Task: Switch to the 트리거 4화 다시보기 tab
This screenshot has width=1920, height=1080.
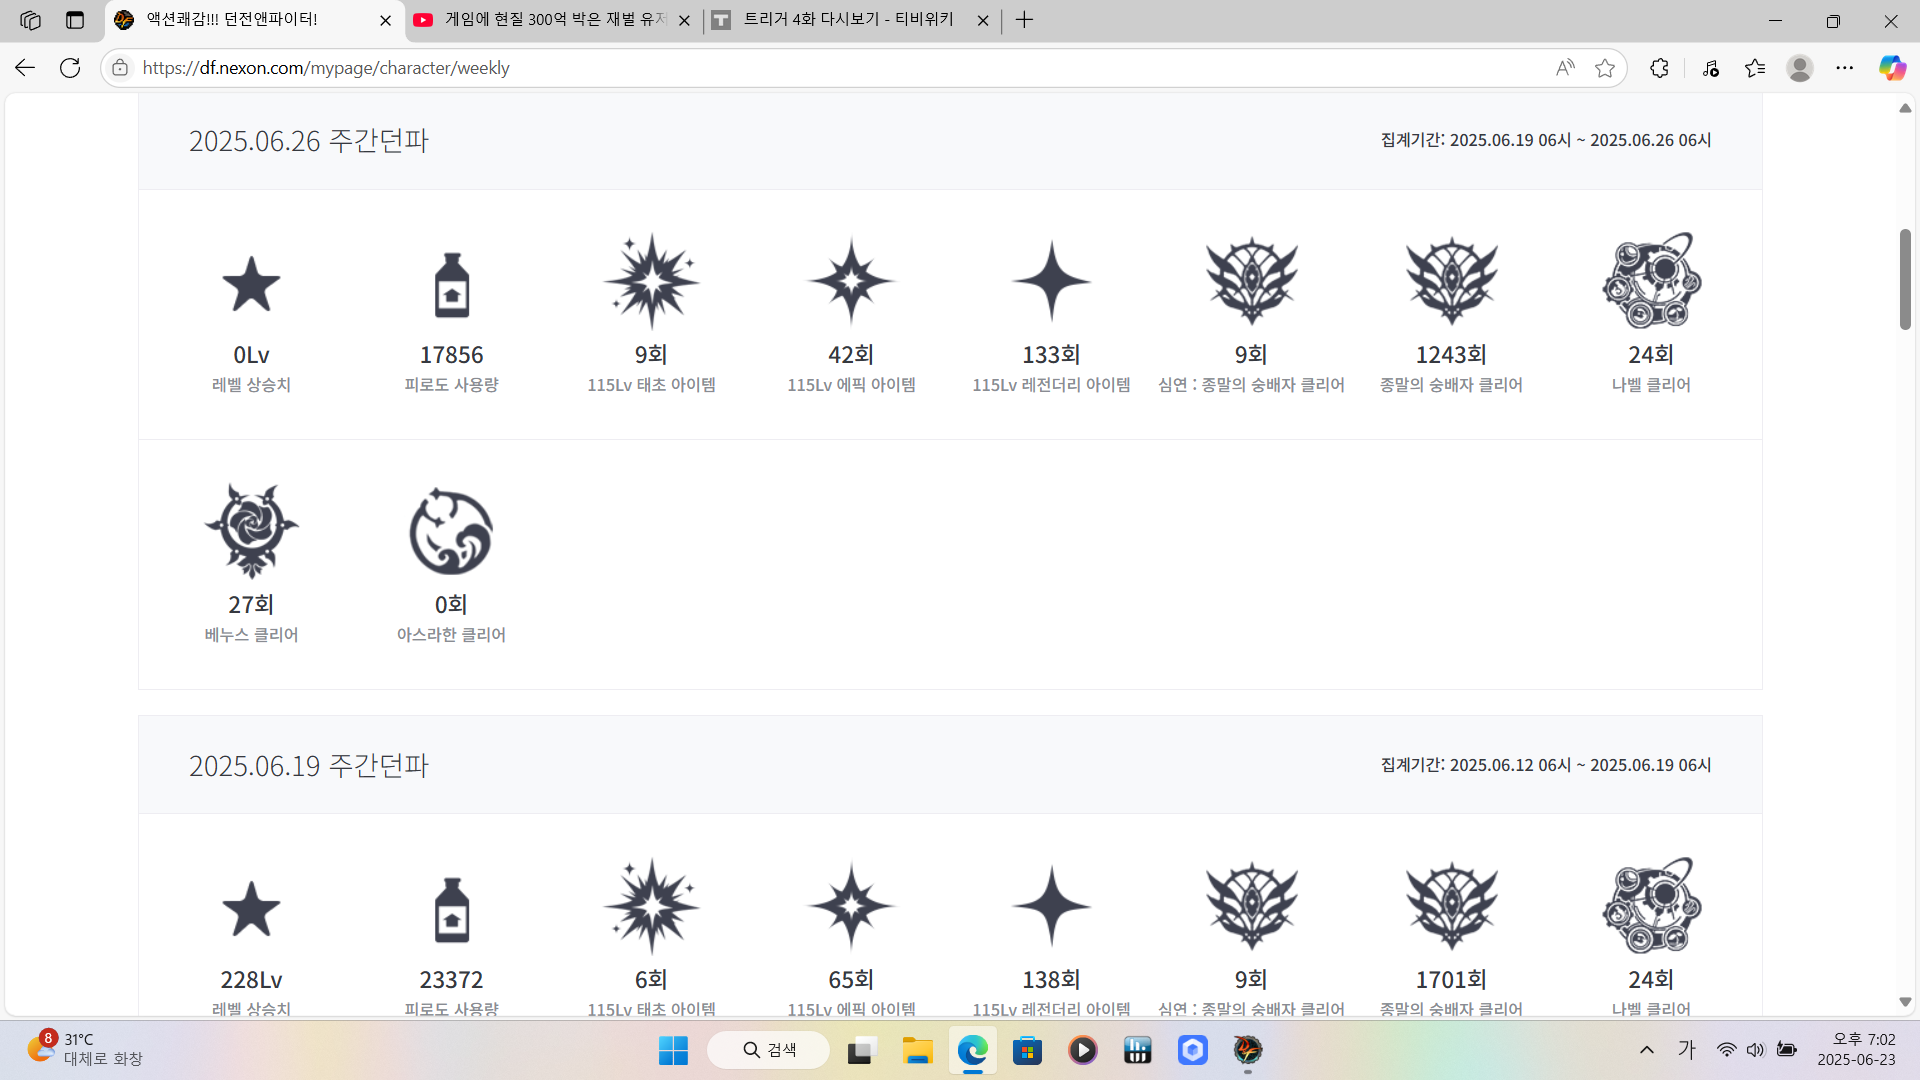Action: (850, 20)
